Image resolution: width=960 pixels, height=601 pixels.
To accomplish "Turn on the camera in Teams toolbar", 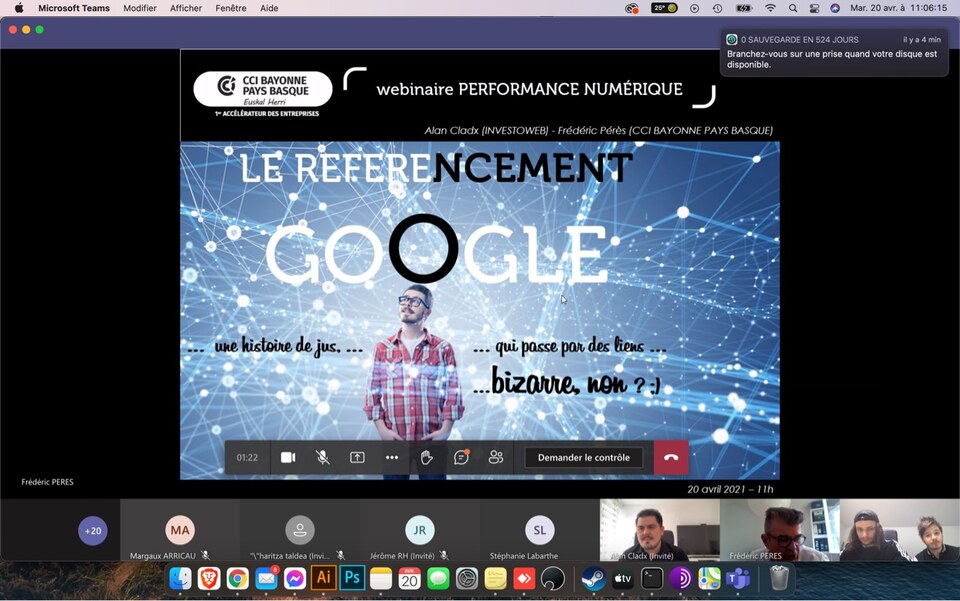I will (288, 458).
